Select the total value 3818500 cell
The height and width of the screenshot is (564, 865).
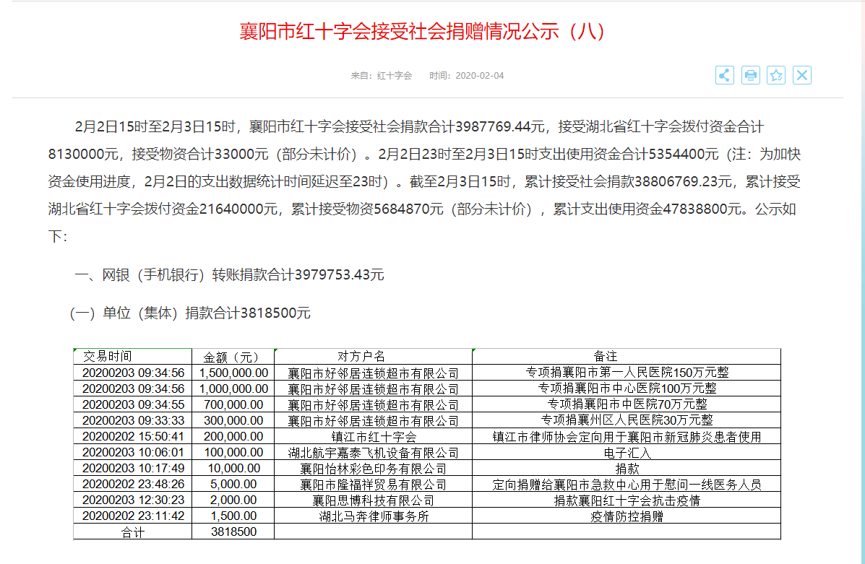tap(231, 533)
